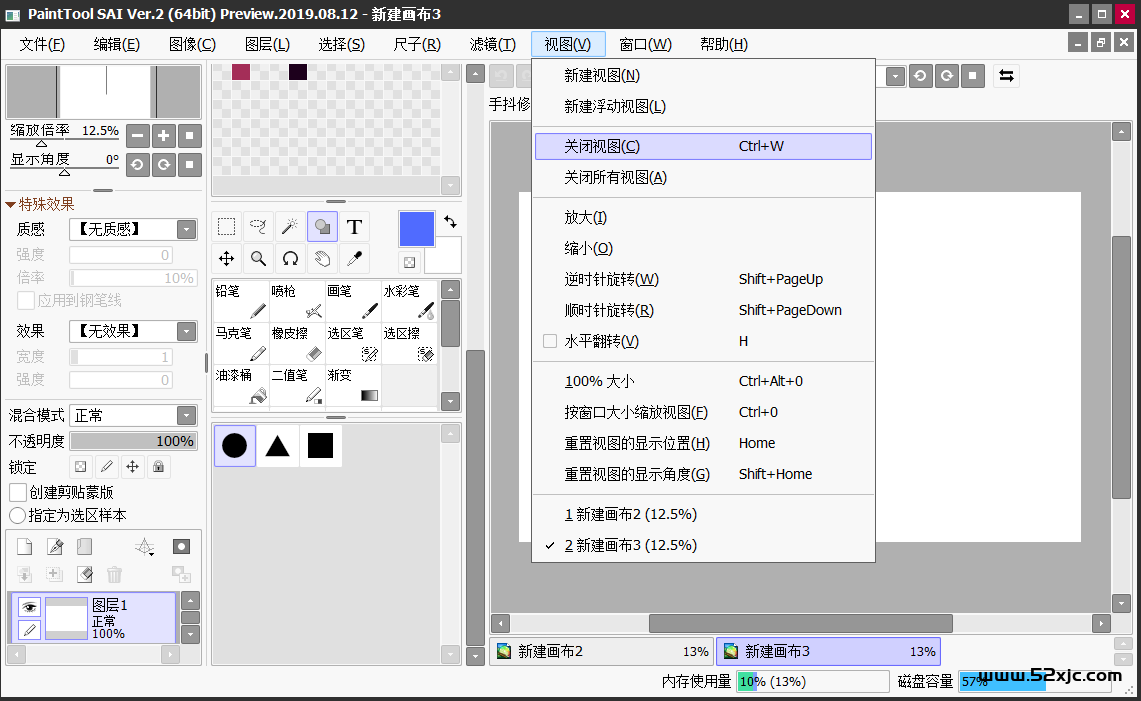Switch to the 新建画布2 canvas tab
Screen dimensions: 1141x701
tap(601, 651)
